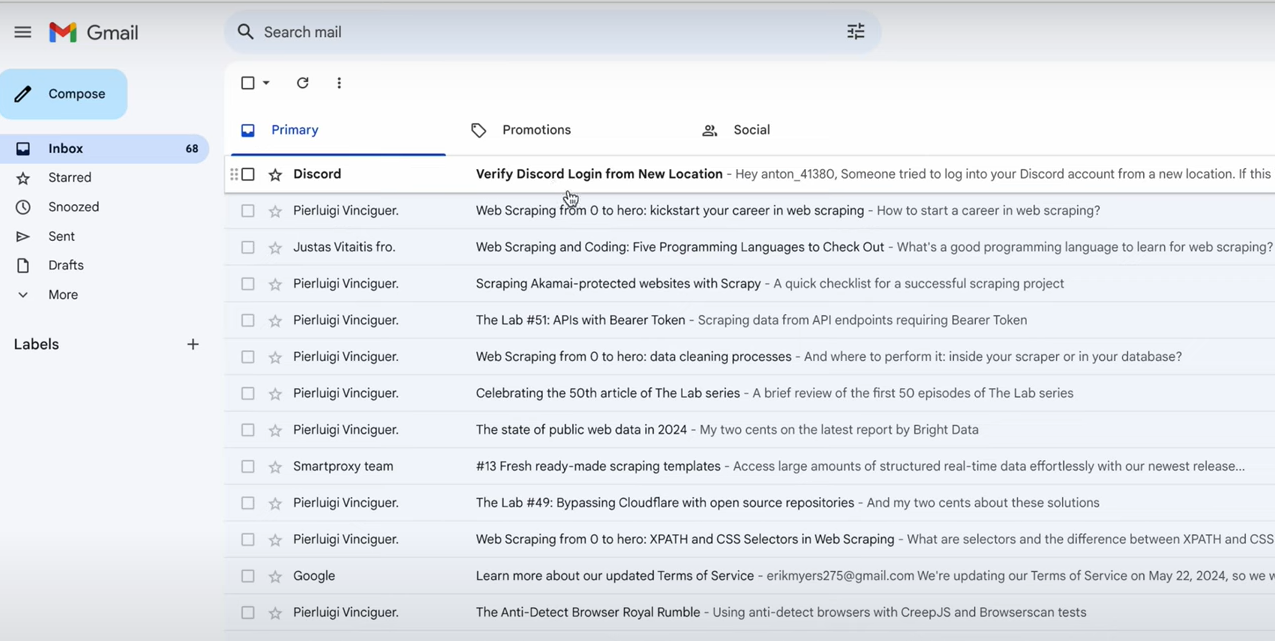This screenshot has width=1275, height=641.
Task: Open the main menu hamburger icon
Action: (x=22, y=32)
